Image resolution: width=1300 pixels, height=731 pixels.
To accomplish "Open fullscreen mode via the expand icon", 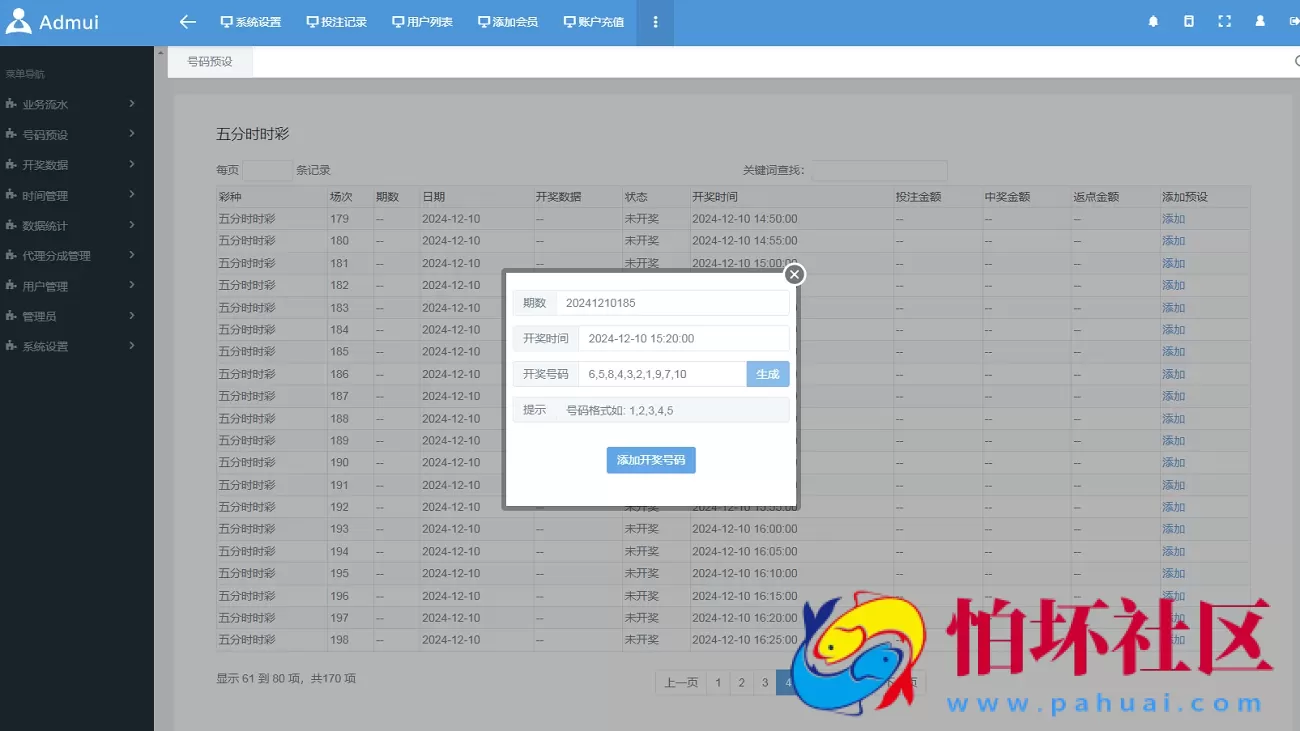I will 1224,20.
